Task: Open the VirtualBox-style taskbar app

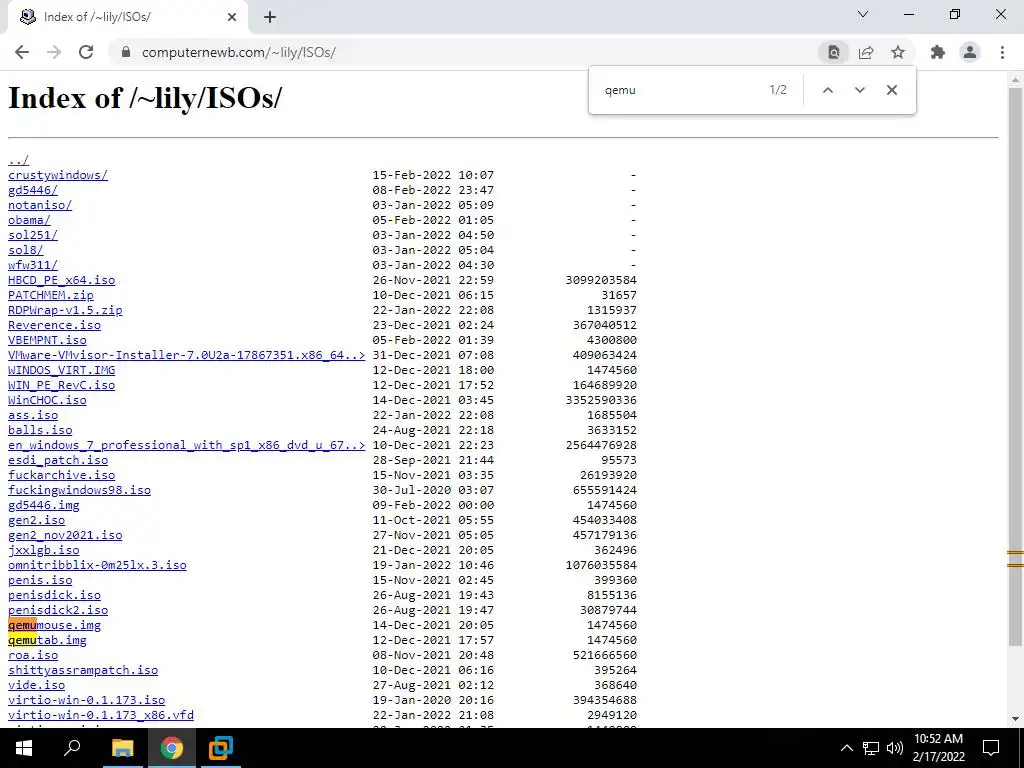Action: tap(221, 748)
